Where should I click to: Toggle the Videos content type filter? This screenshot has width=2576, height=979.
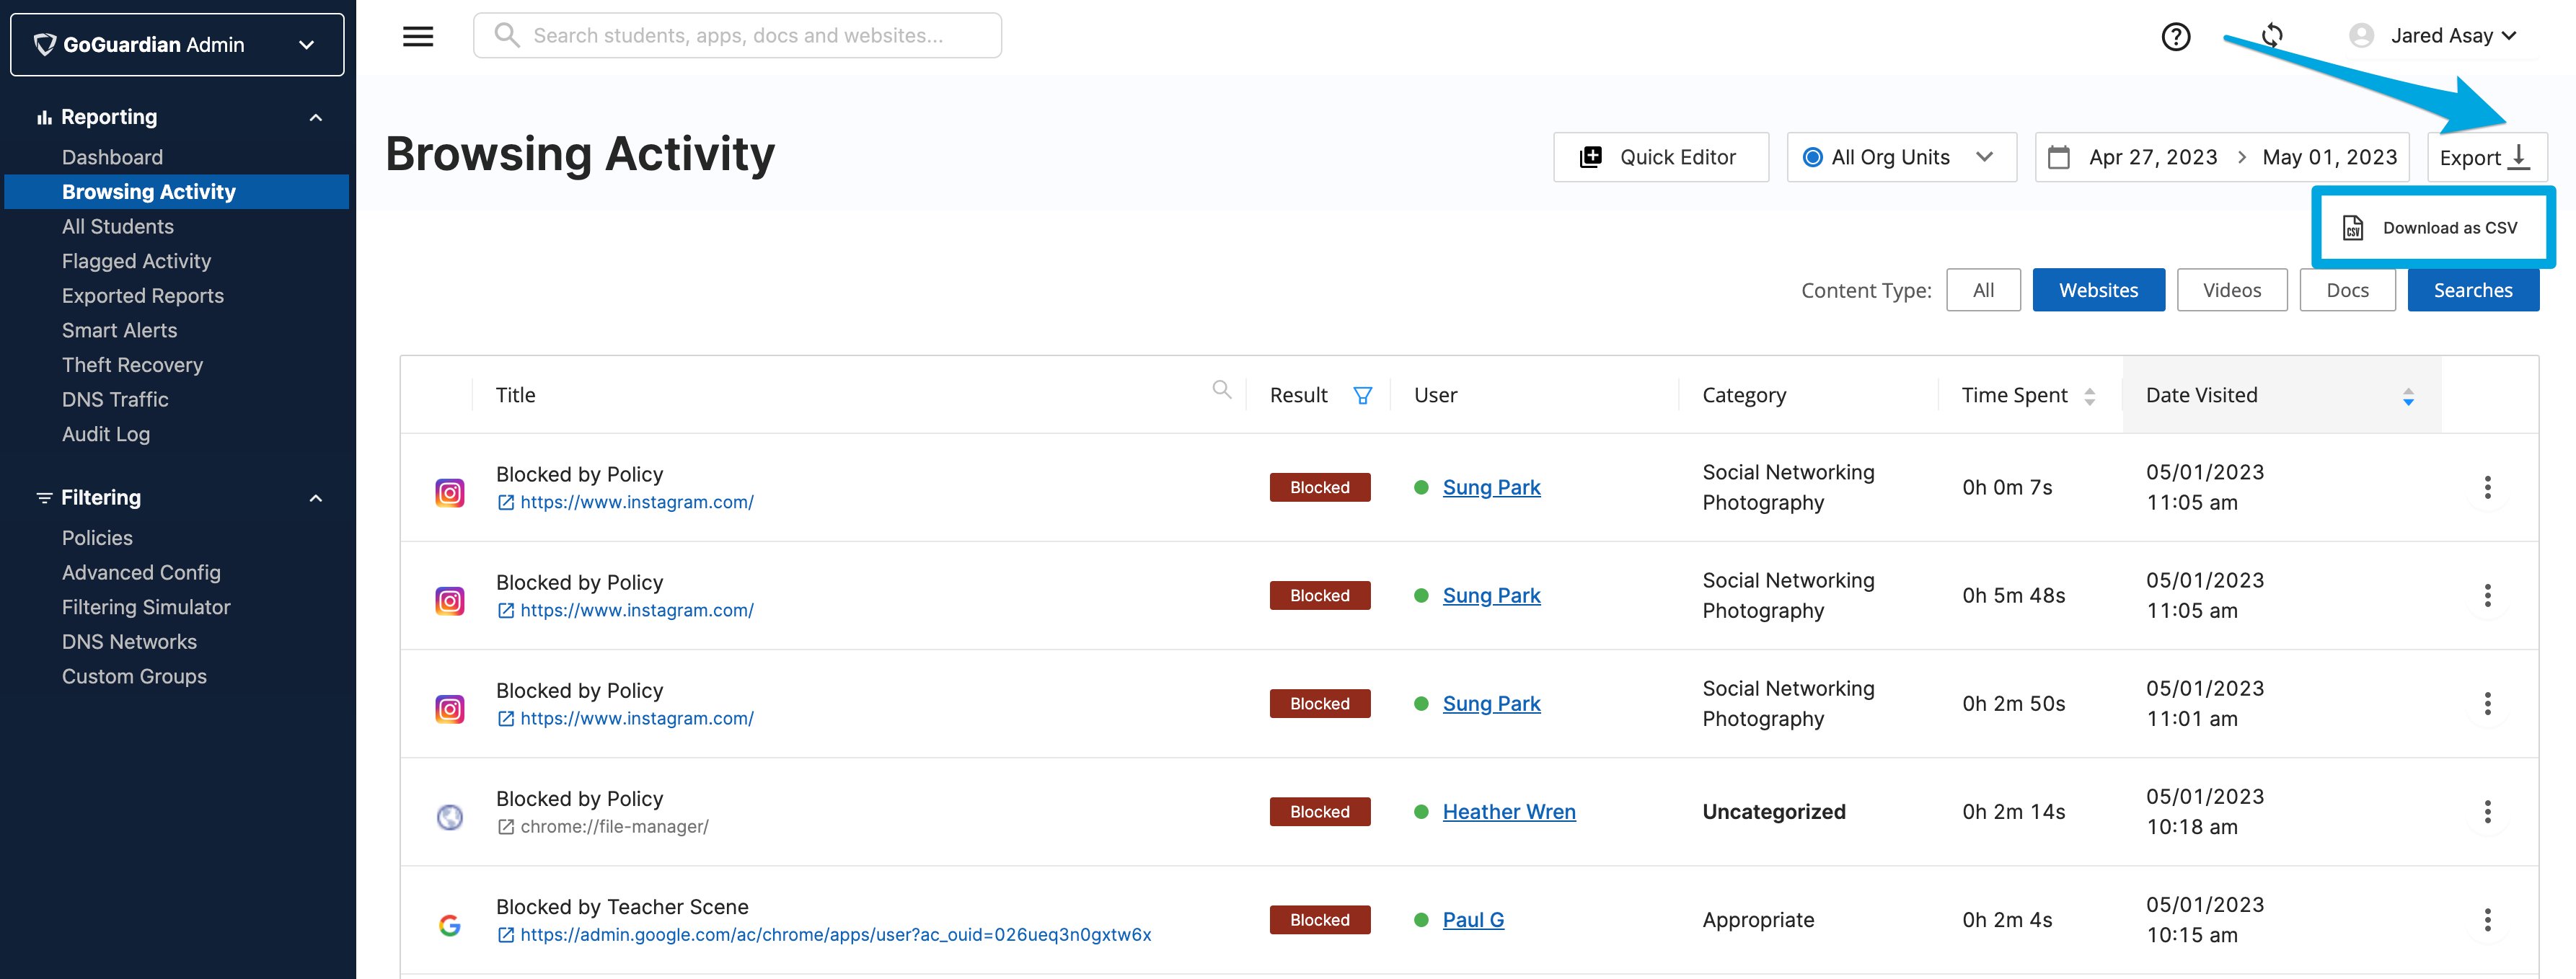coord(2231,290)
